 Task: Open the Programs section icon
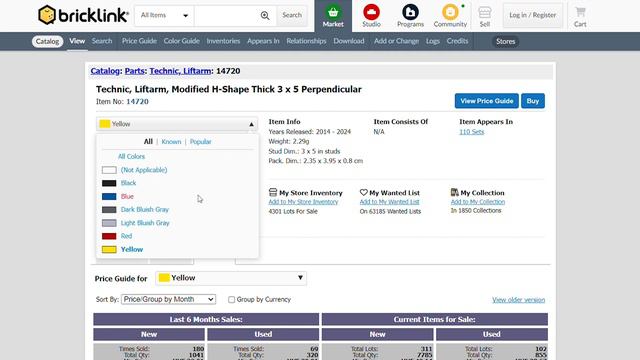click(x=410, y=12)
